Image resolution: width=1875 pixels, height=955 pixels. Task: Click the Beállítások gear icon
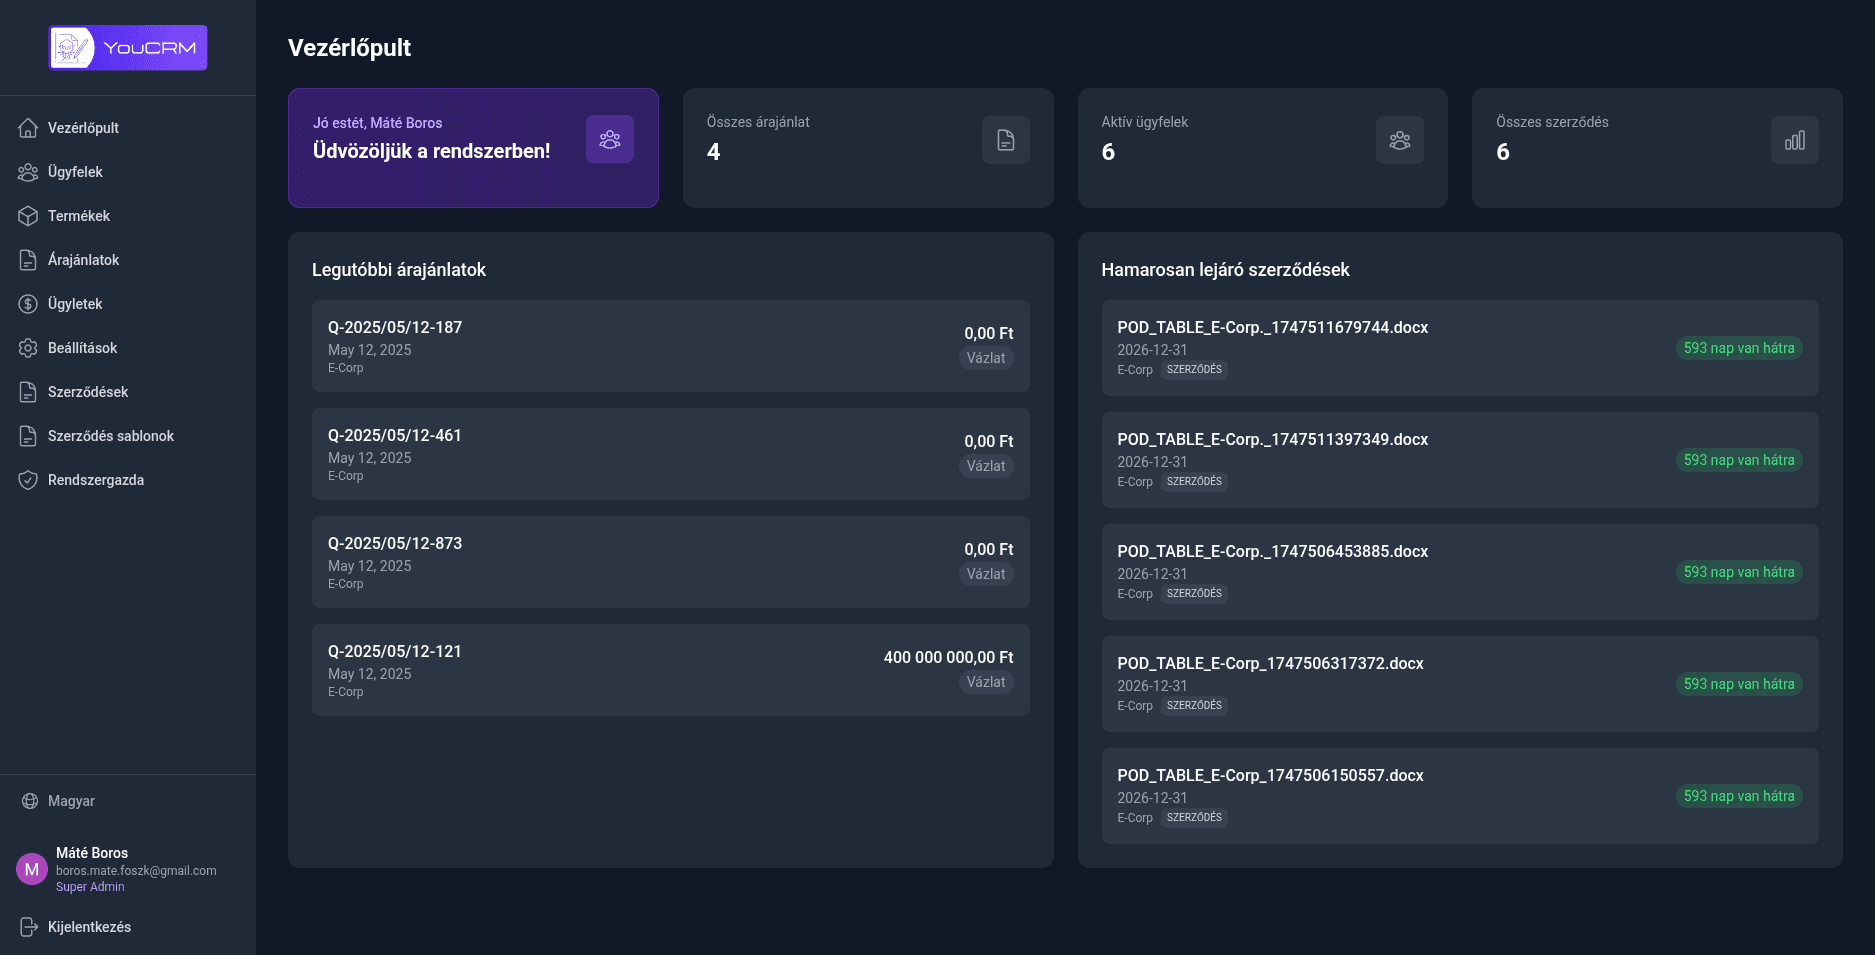pos(28,348)
